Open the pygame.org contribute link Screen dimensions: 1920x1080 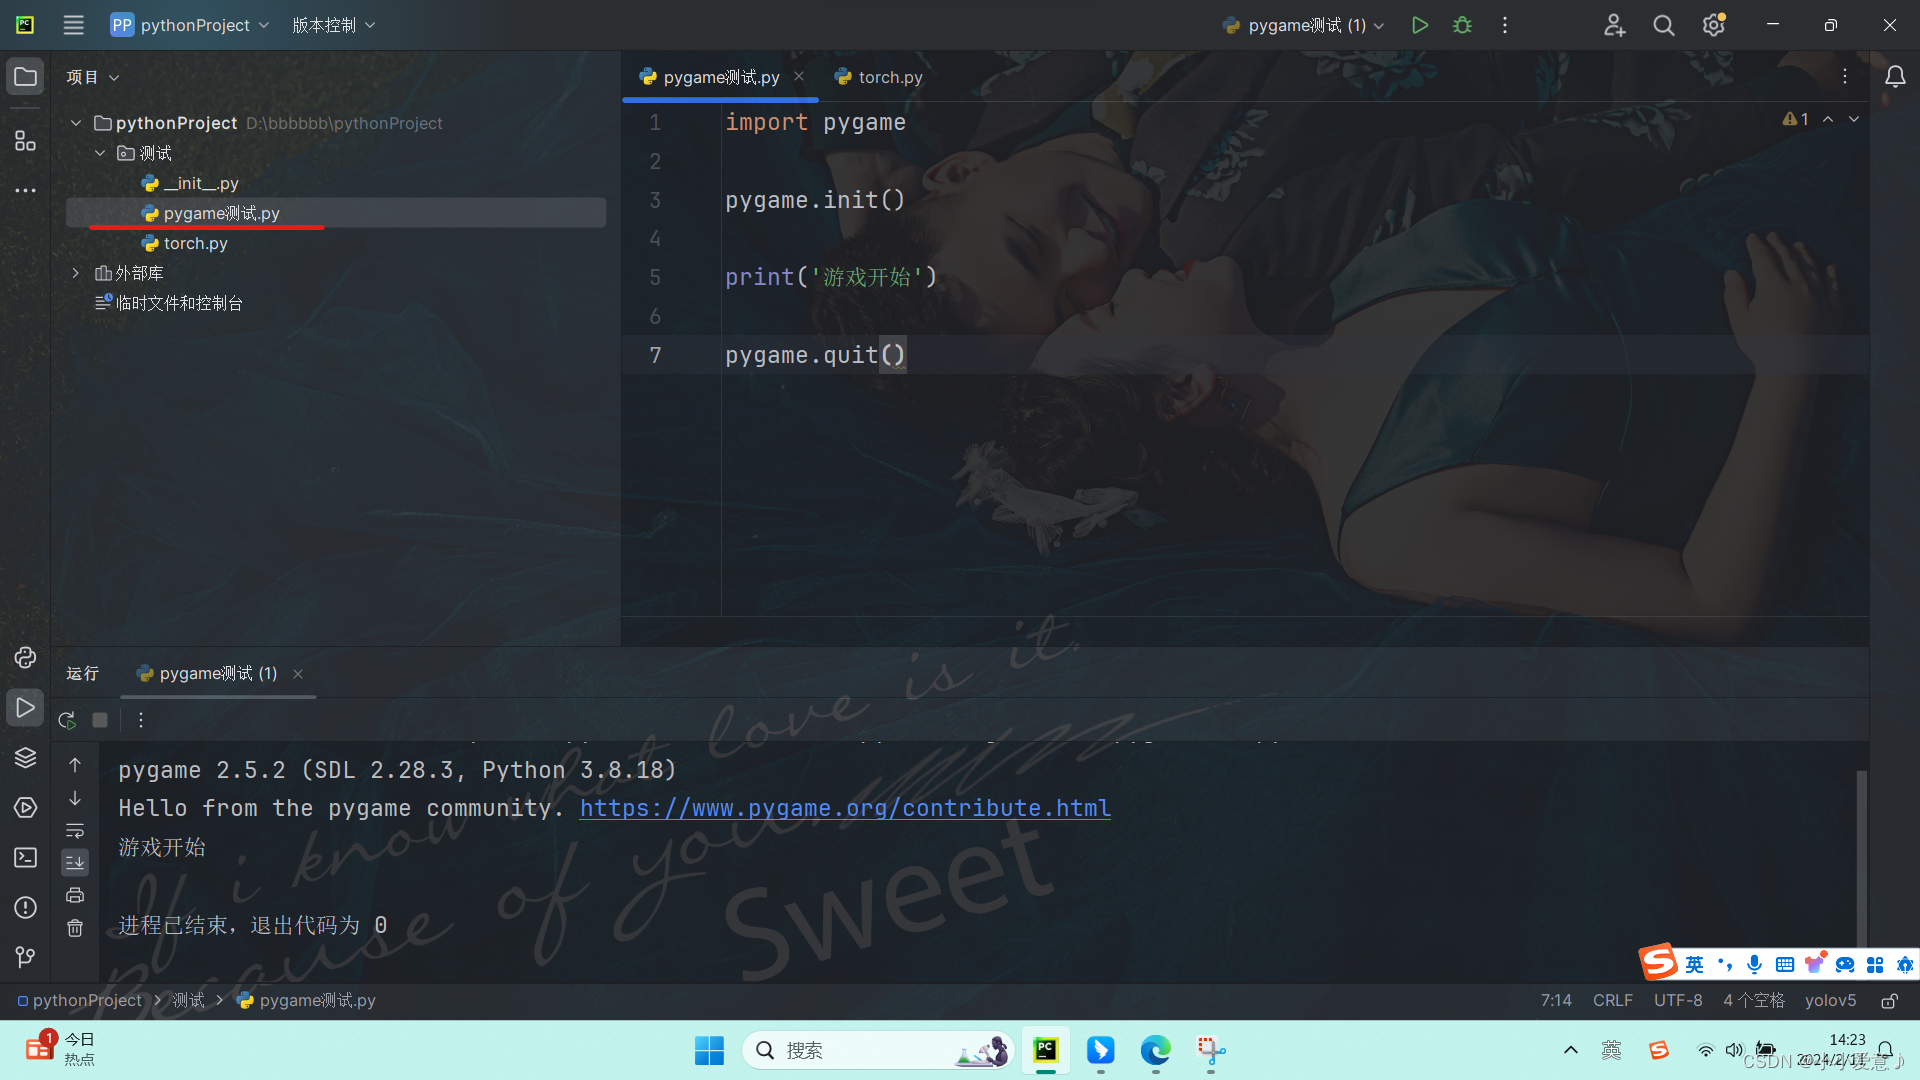[x=845, y=808]
